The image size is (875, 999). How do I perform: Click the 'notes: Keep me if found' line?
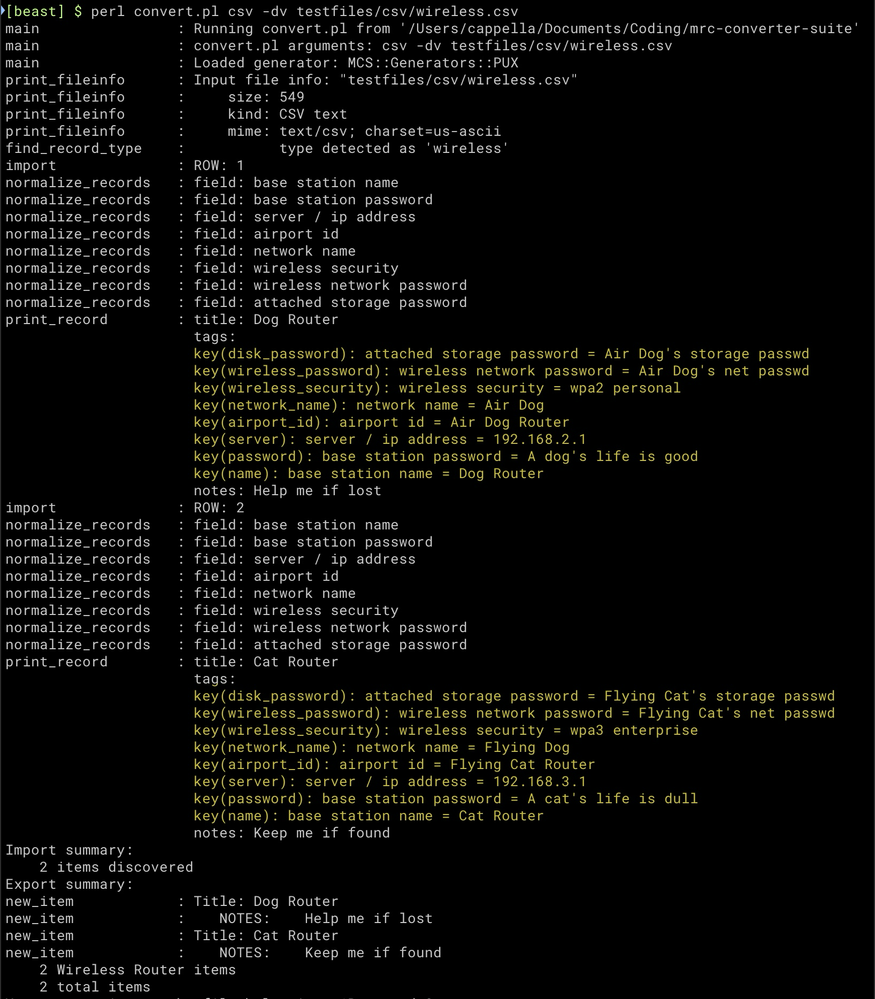click(292, 833)
